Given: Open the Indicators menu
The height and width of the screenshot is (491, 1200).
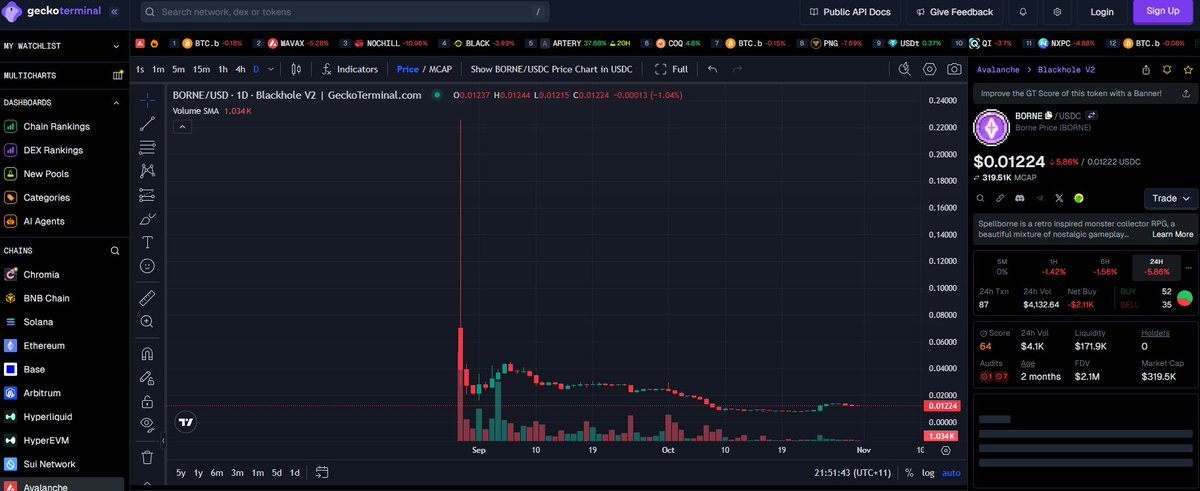Looking at the screenshot, I should click(x=351, y=69).
